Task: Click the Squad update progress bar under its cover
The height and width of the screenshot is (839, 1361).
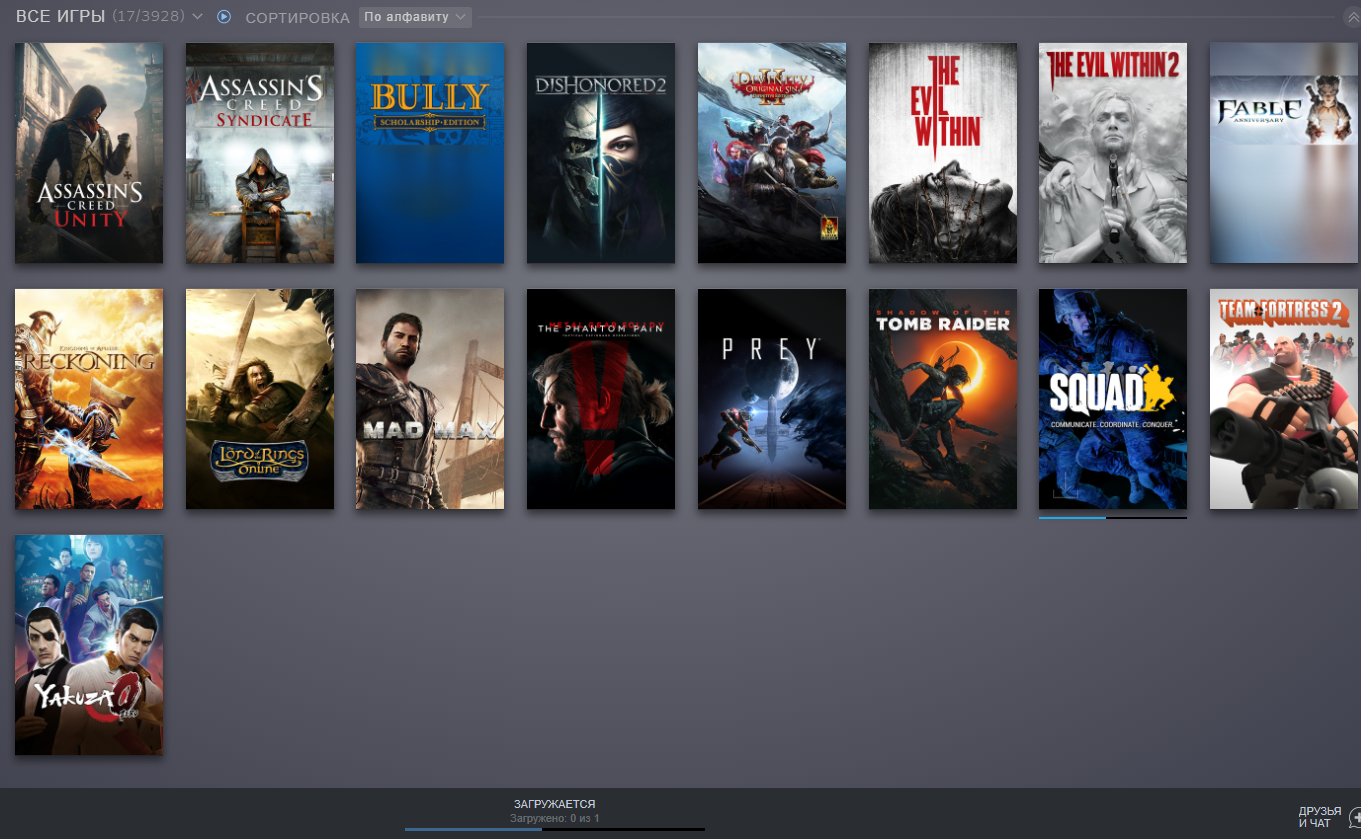Action: (x=1113, y=518)
